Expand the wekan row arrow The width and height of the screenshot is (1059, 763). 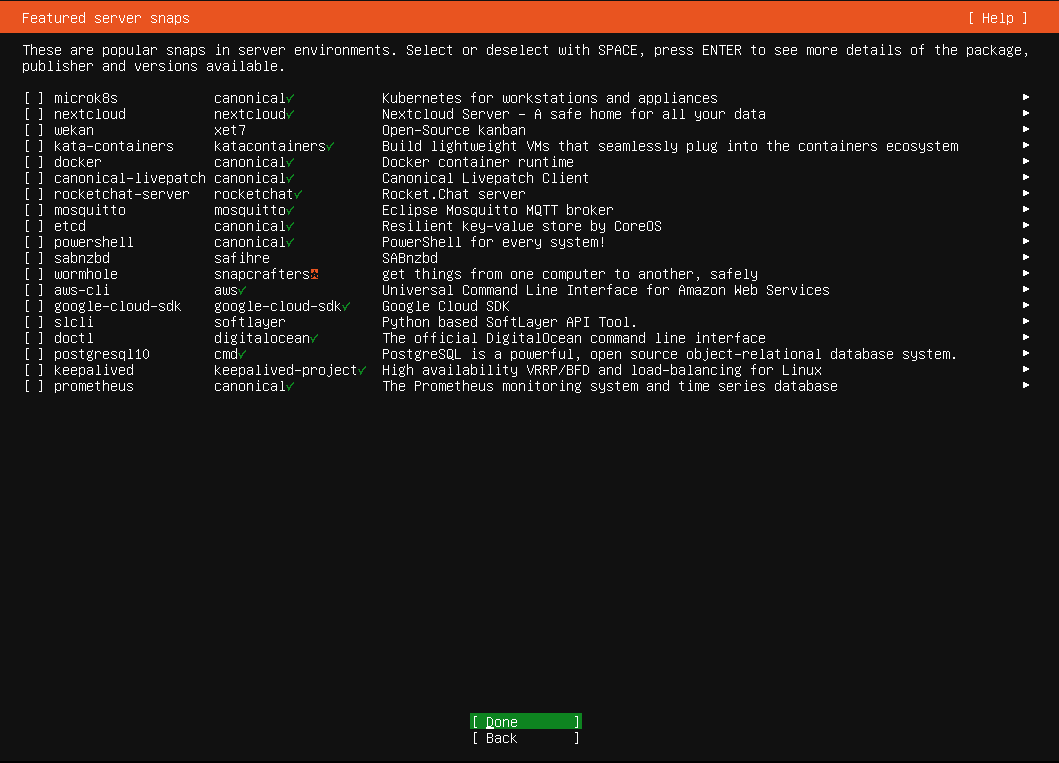[x=1026, y=129]
